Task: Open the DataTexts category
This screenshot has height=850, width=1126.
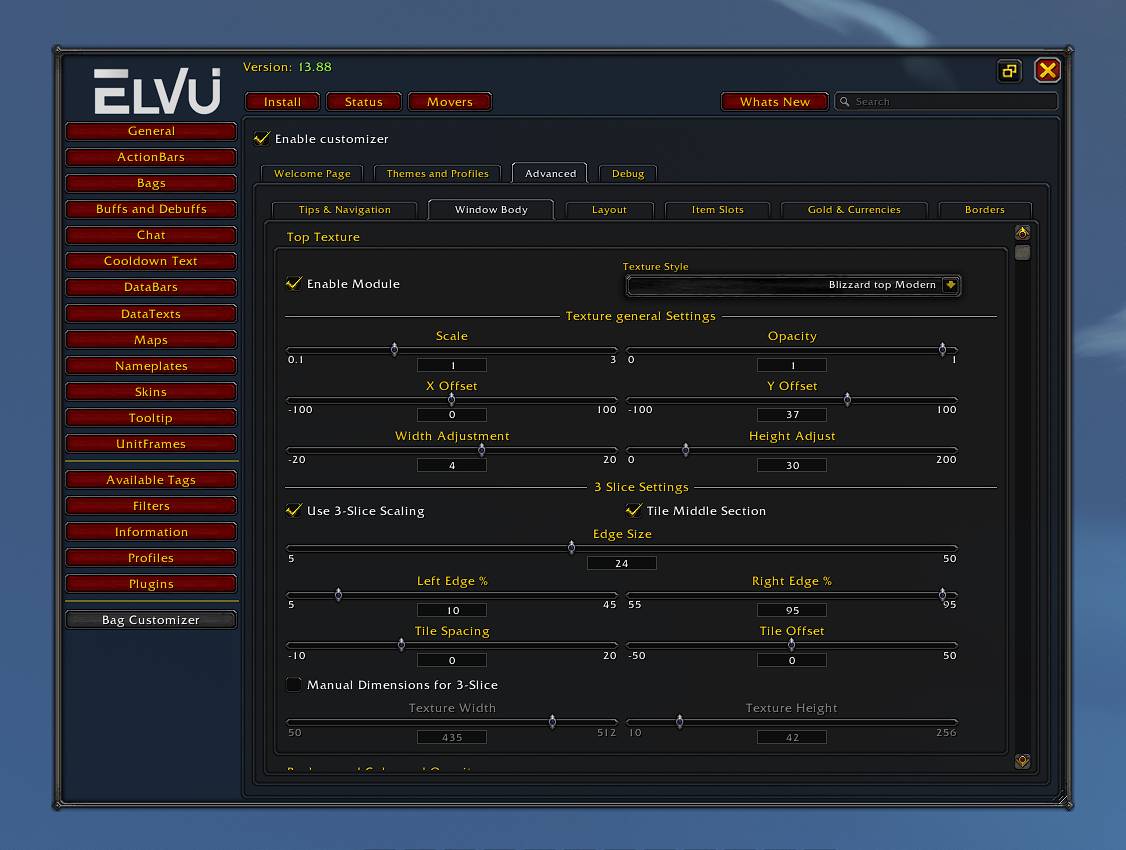Action: (x=151, y=314)
